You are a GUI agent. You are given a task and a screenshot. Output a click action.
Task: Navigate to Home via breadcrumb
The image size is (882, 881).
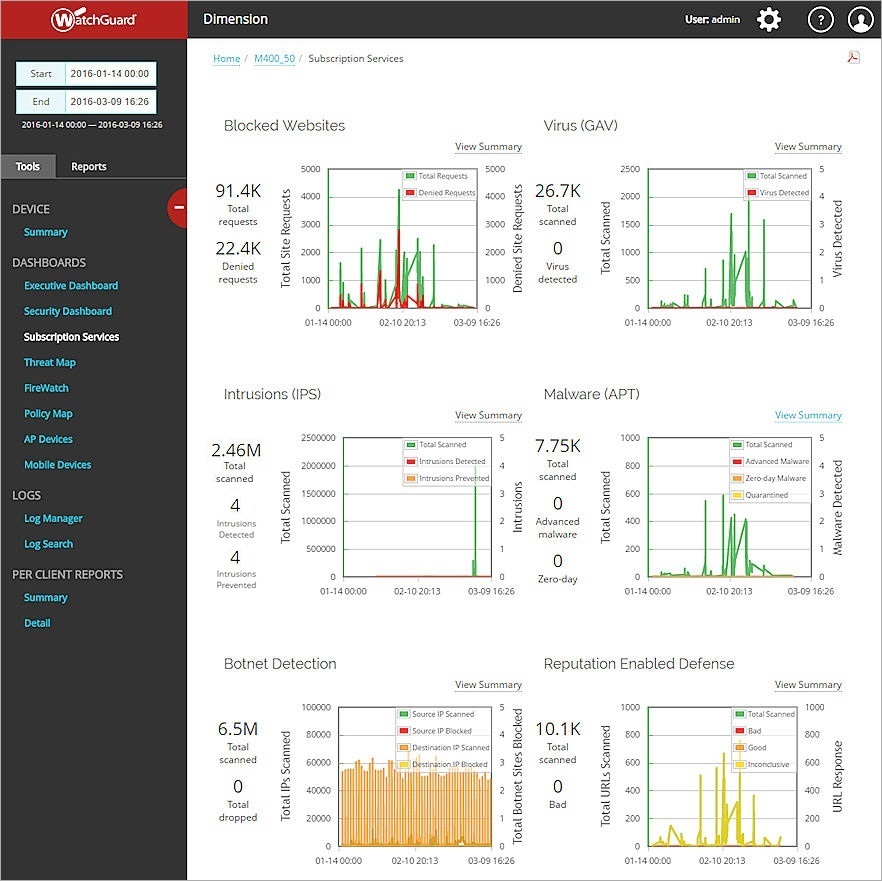coord(226,58)
